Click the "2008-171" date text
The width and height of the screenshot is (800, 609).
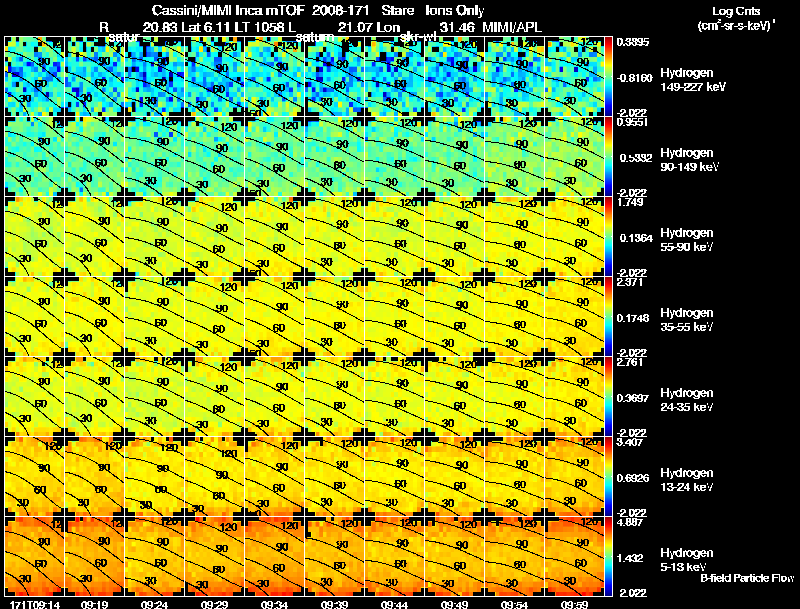tap(340, 11)
